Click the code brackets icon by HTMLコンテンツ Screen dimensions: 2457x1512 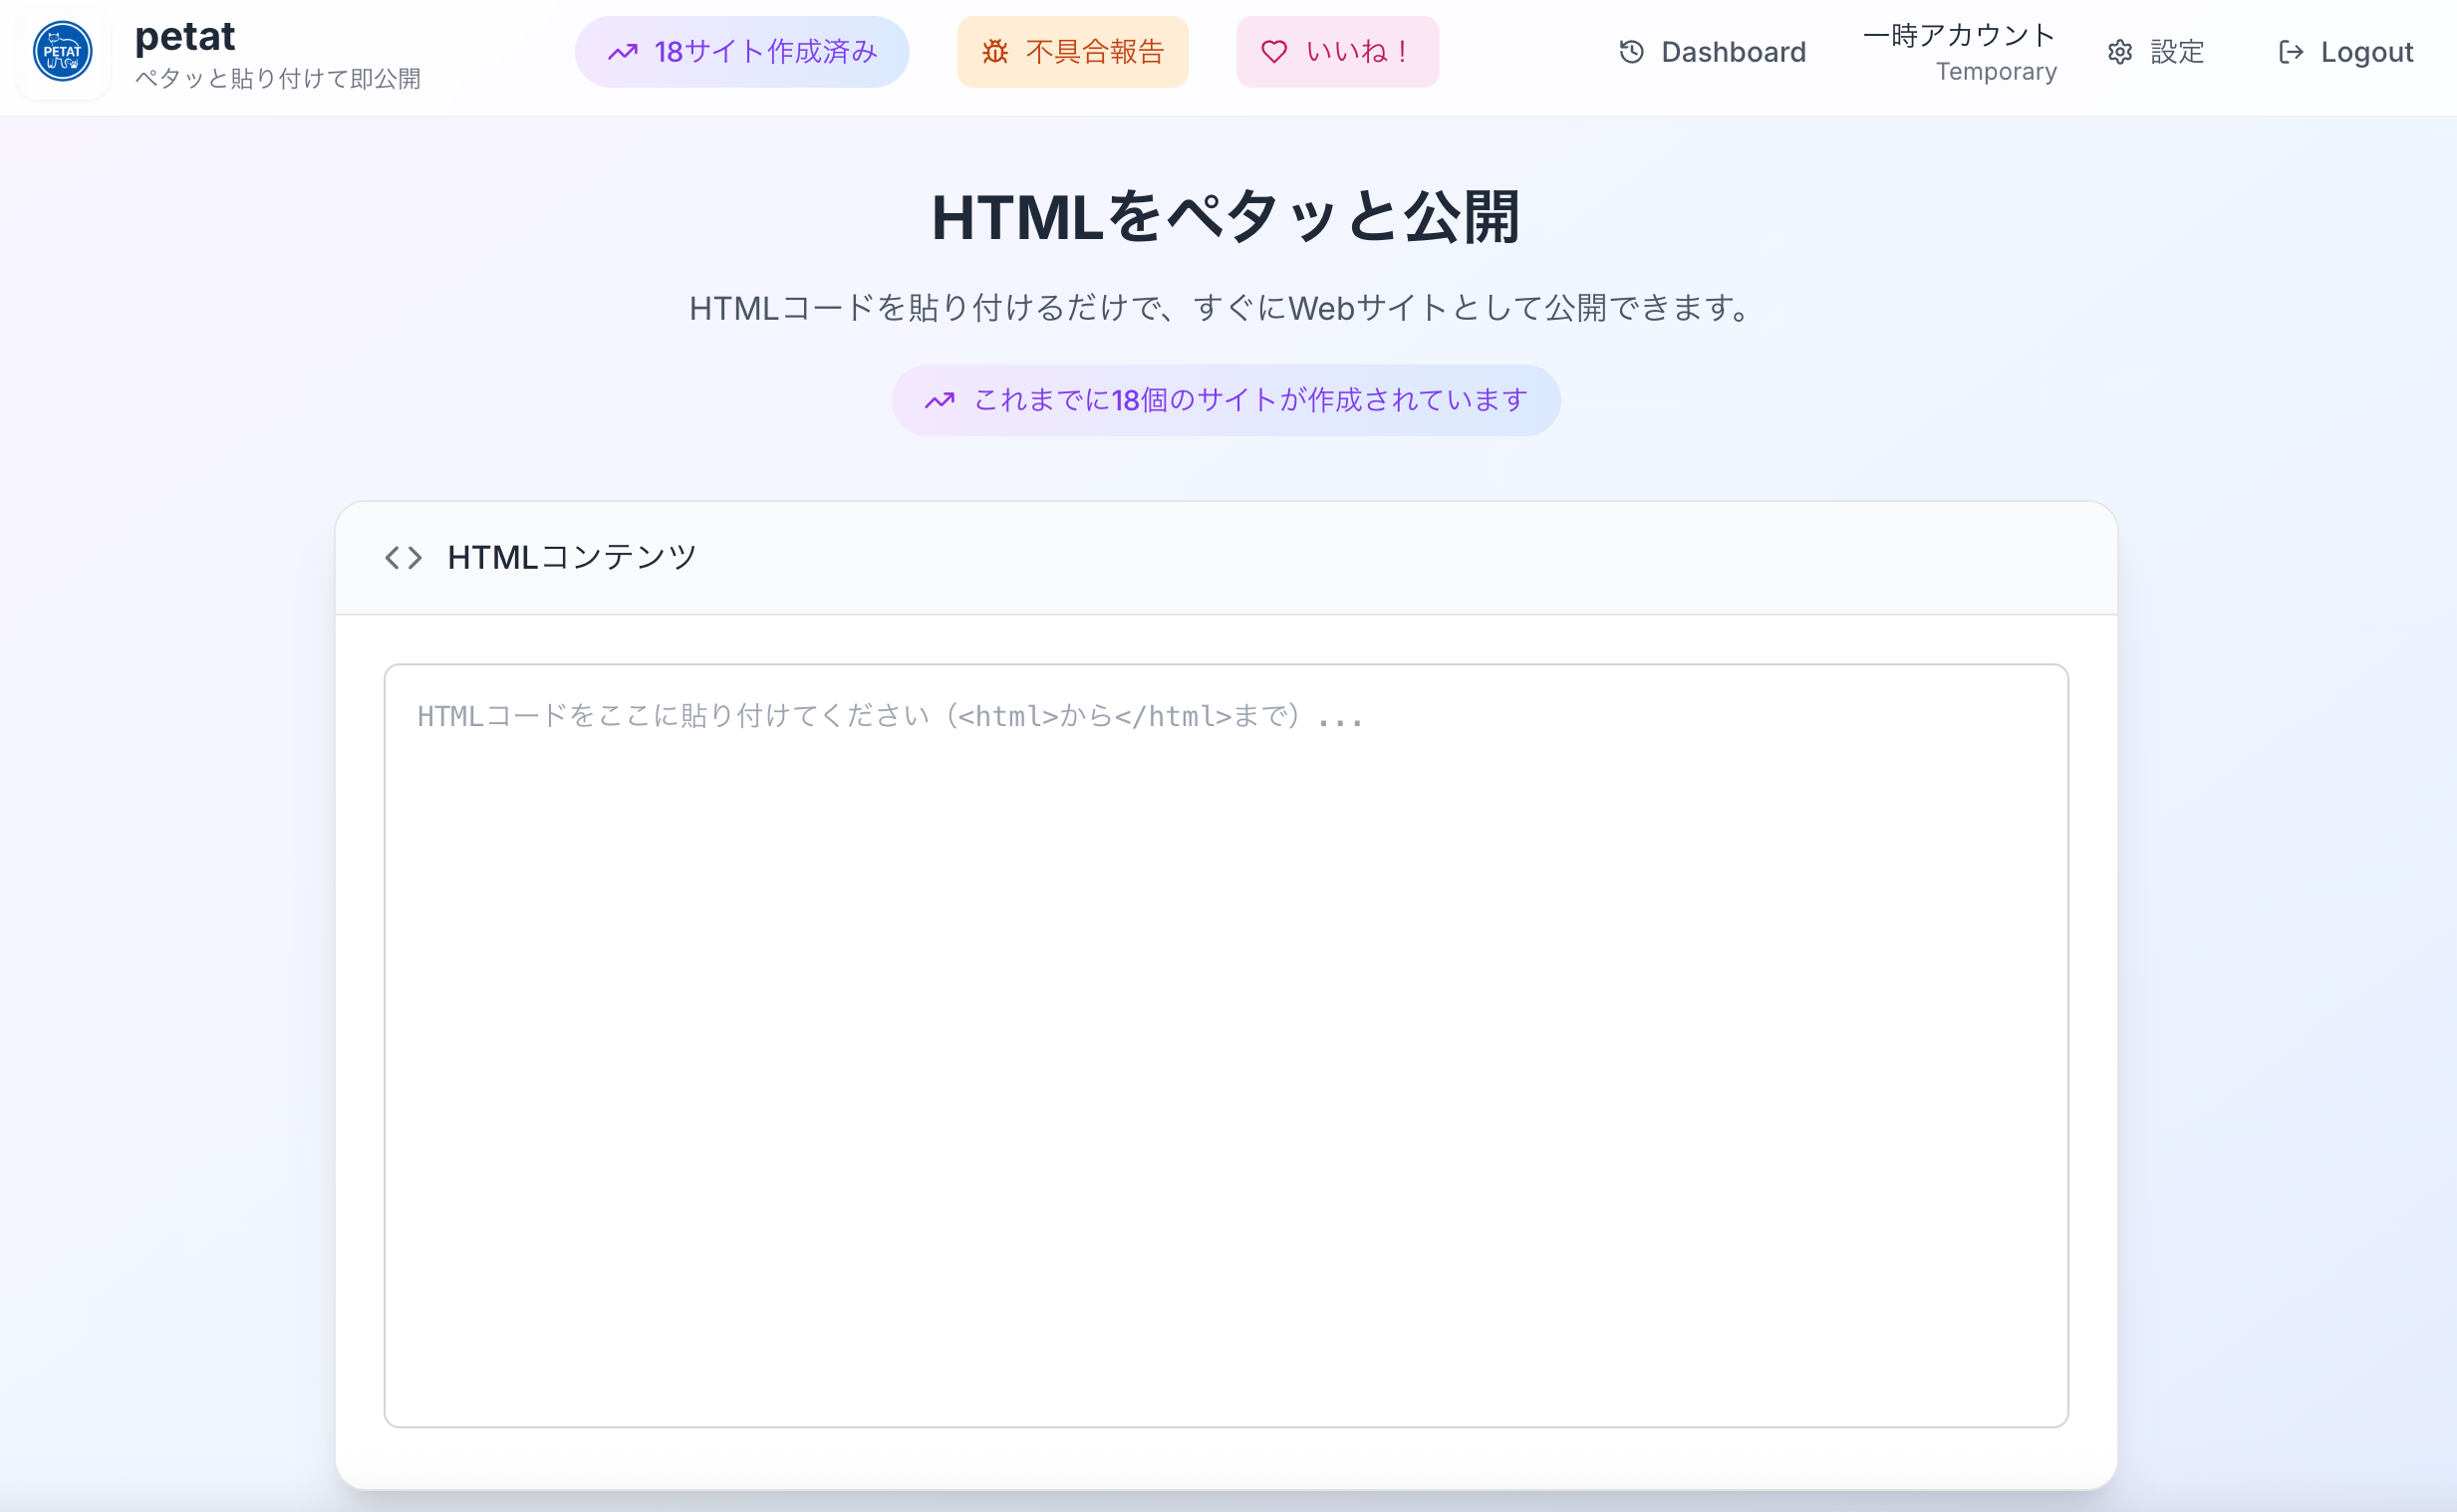tap(403, 558)
